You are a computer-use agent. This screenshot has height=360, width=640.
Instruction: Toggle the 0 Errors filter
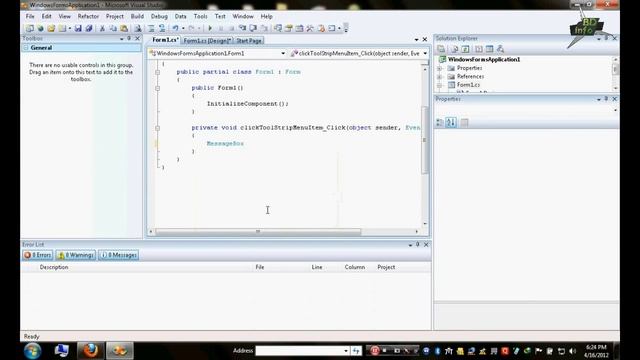tap(38, 255)
